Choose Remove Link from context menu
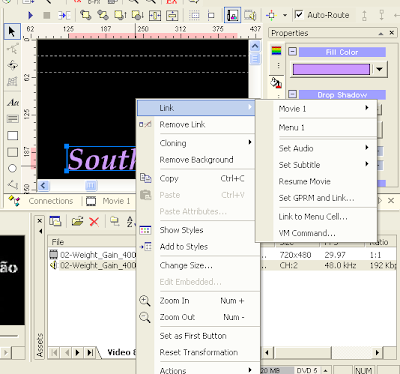 [197, 125]
